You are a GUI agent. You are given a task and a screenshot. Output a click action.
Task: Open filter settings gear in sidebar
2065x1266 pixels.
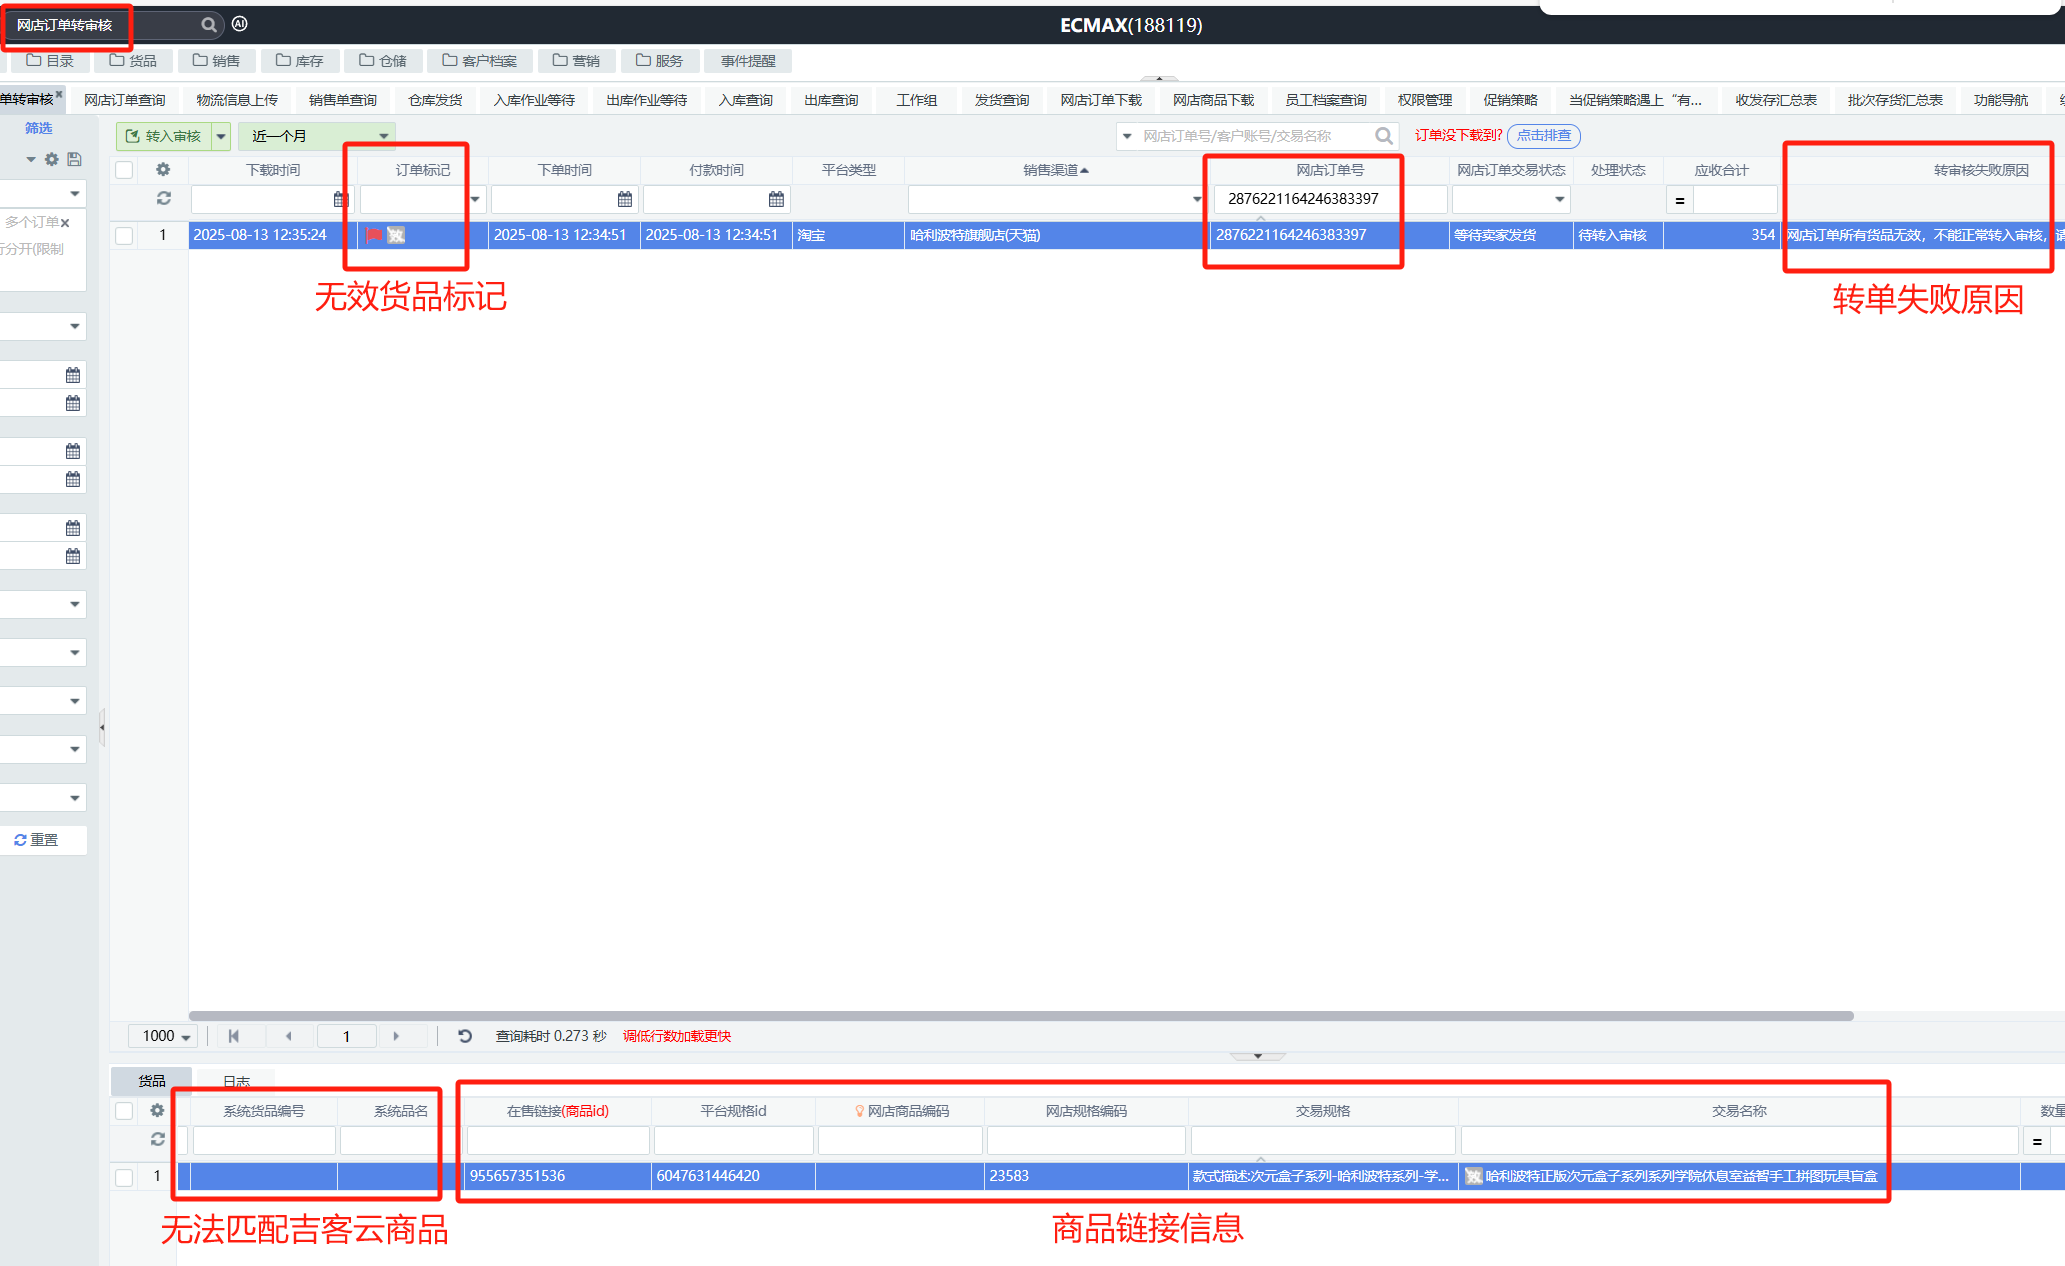click(52, 159)
